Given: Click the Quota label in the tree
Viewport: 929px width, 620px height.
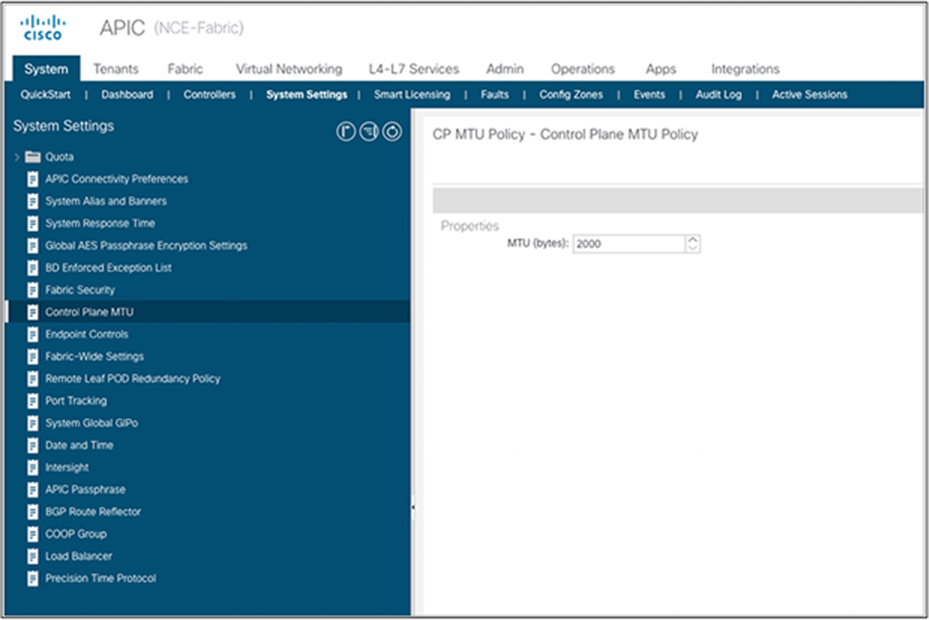Looking at the screenshot, I should click(x=59, y=157).
